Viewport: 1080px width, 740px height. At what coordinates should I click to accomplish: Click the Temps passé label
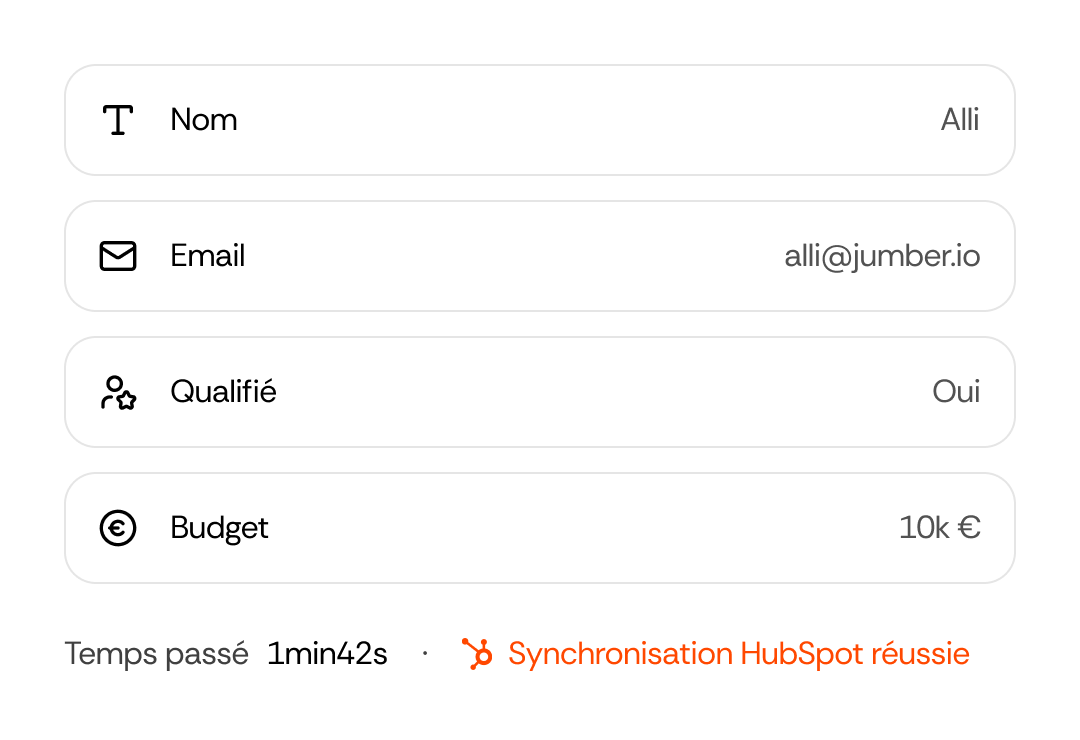(156, 654)
